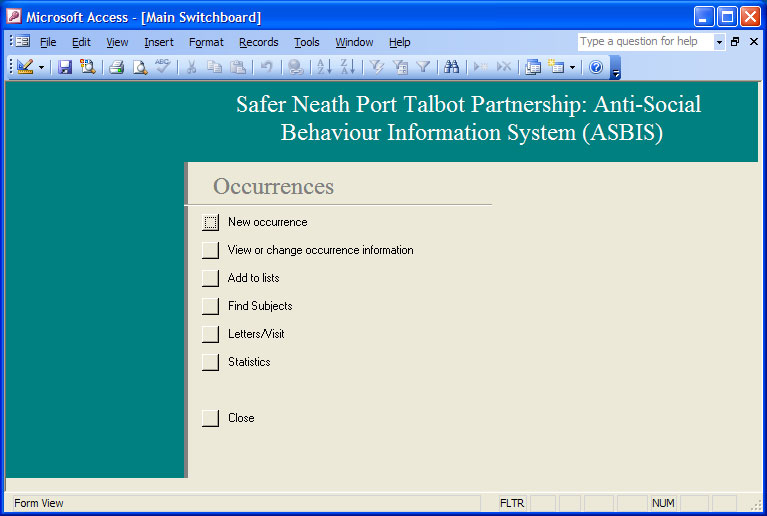
Task: Click the New occurrence switchboard button
Action: coord(210,222)
